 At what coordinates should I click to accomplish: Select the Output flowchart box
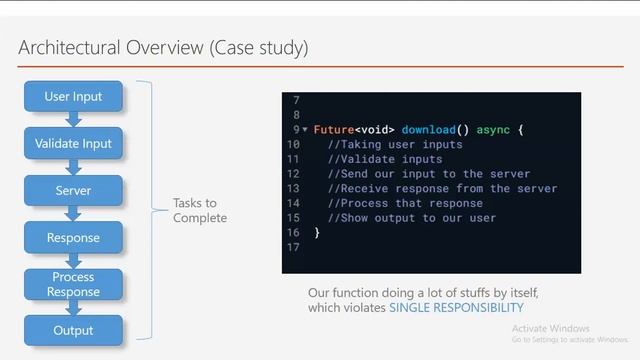click(x=73, y=330)
